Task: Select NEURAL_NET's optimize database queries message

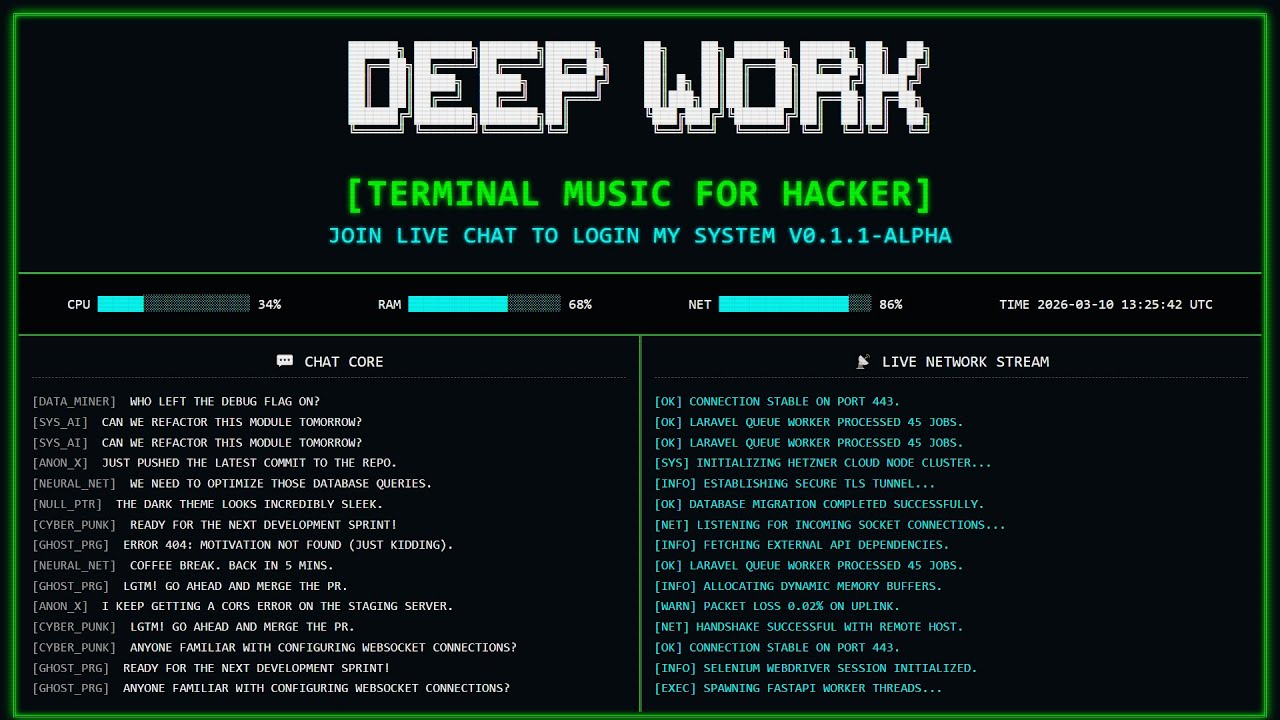Action: click(232, 484)
